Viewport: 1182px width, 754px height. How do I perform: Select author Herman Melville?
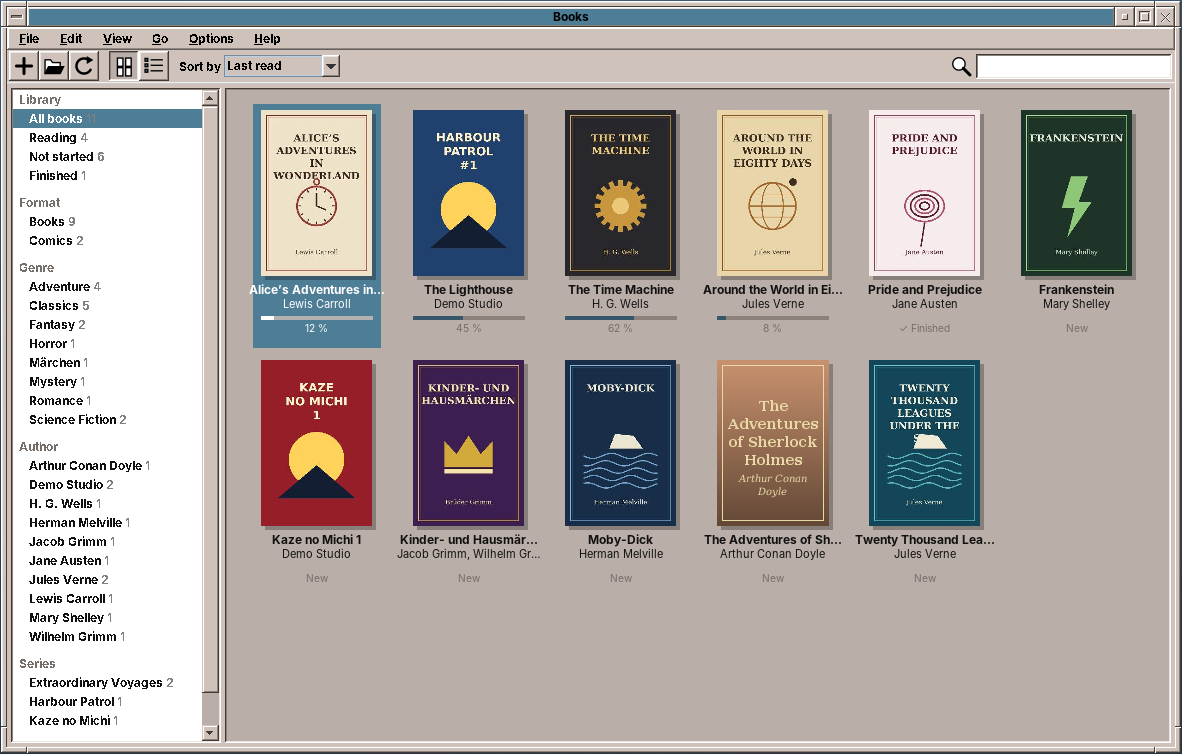click(108, 523)
